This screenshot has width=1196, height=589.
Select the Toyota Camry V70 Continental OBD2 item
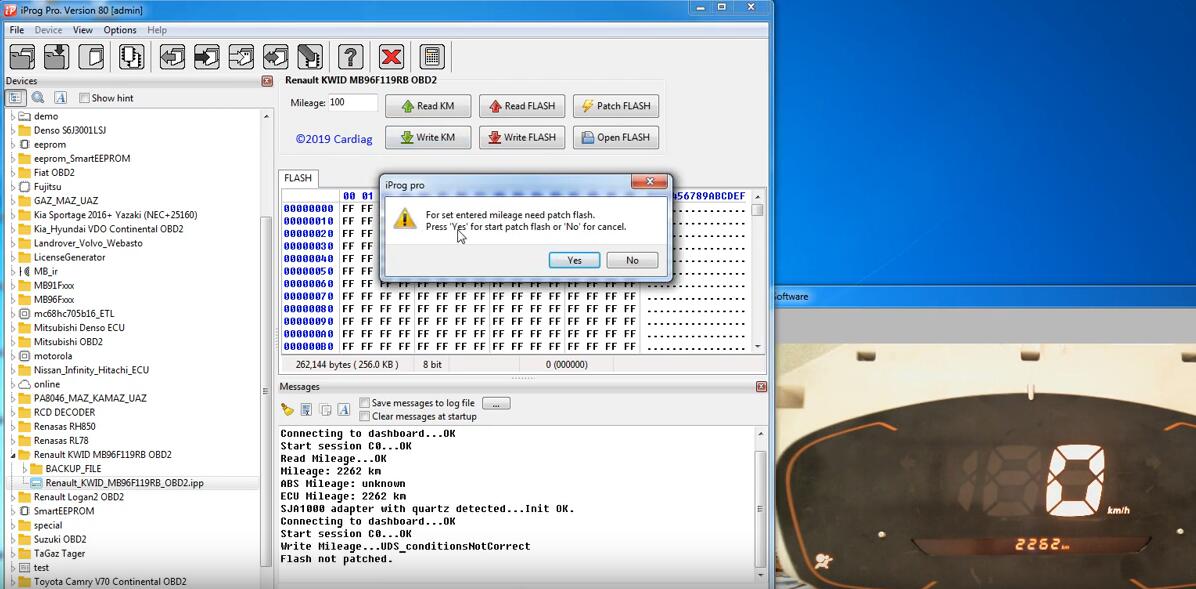110,581
